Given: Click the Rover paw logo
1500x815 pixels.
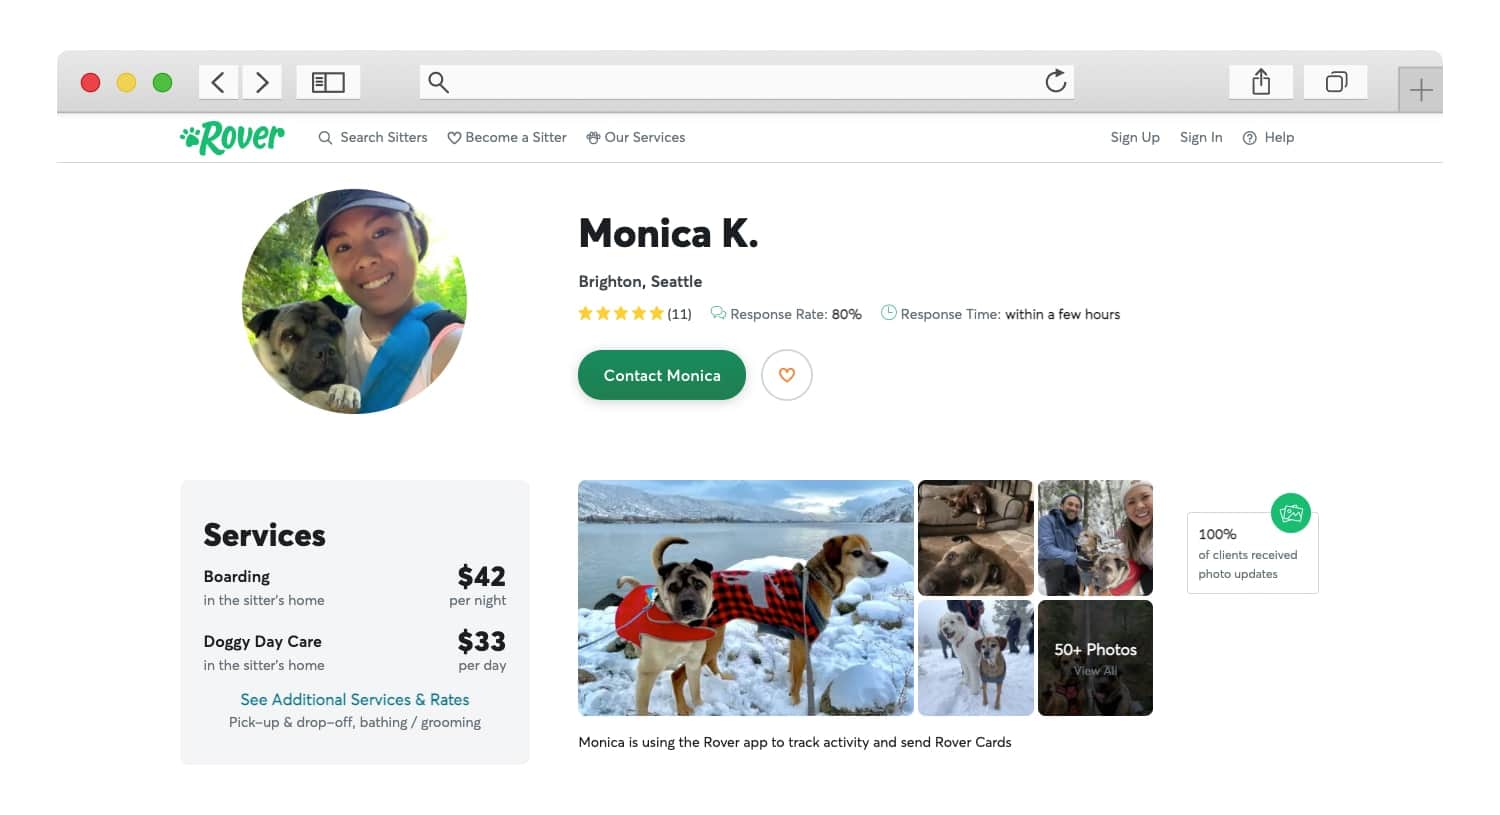Looking at the screenshot, I should click(x=232, y=138).
